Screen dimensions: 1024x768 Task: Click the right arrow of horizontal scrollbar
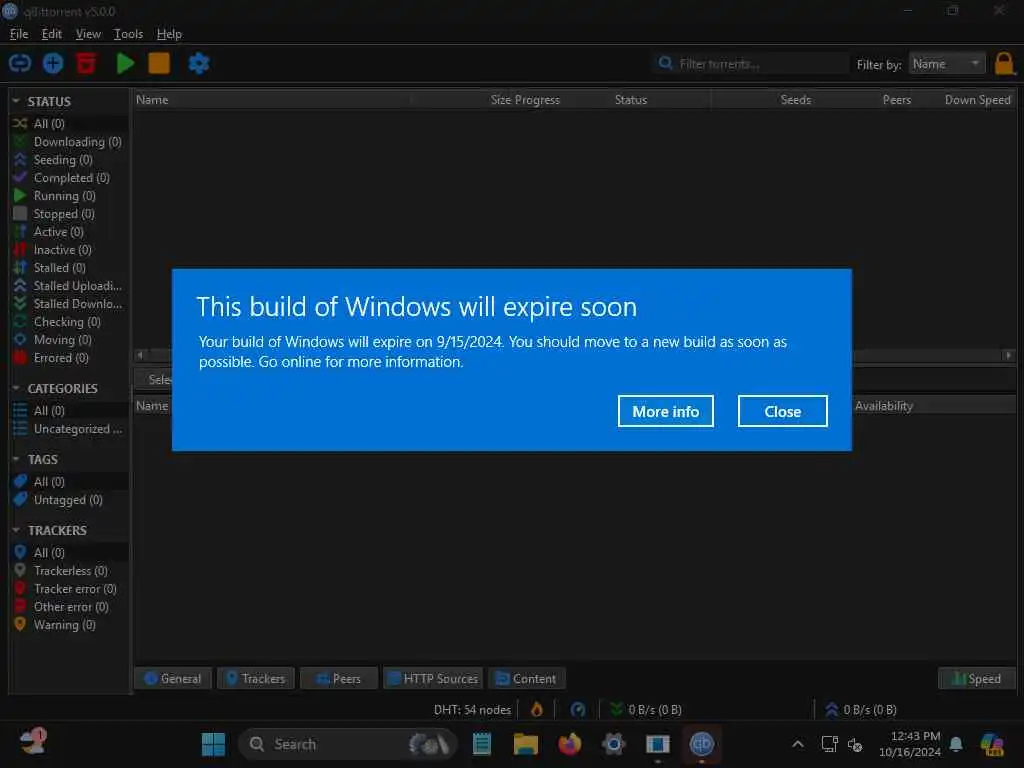(x=1008, y=355)
